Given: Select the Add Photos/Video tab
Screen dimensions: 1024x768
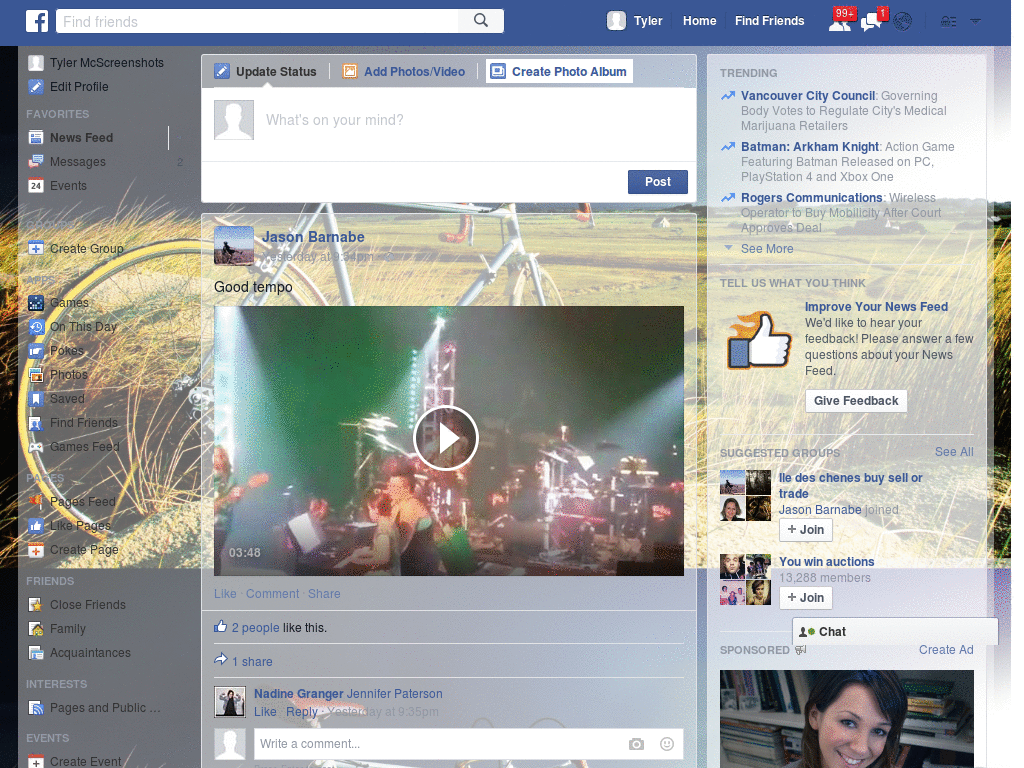Looking at the screenshot, I should point(404,71).
